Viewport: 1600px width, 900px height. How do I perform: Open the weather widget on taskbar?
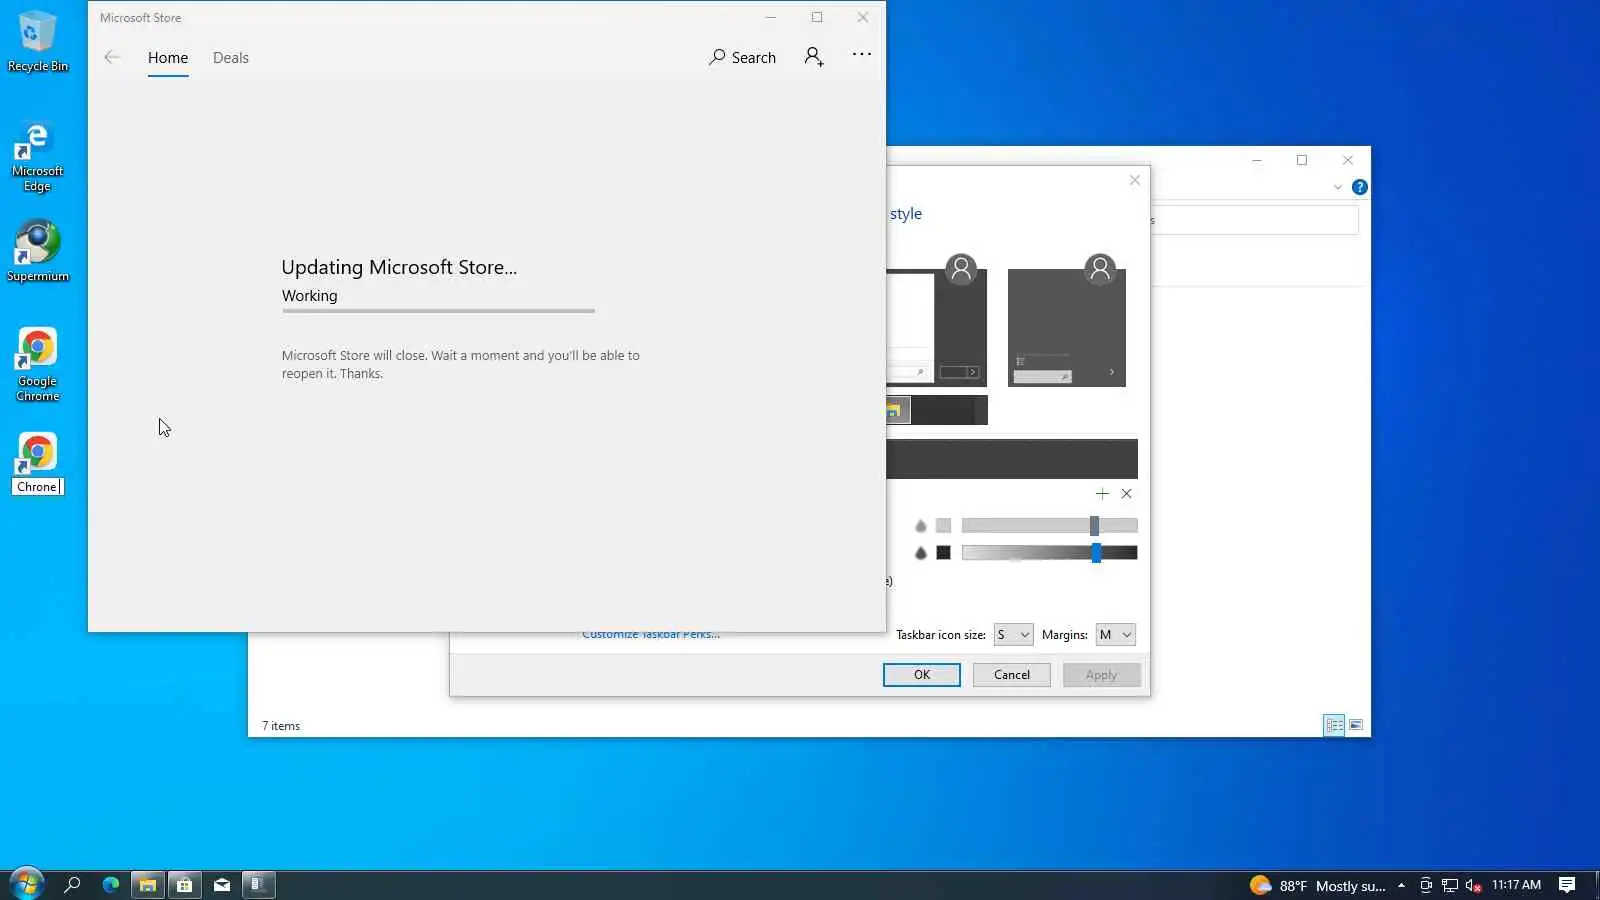tap(1317, 885)
